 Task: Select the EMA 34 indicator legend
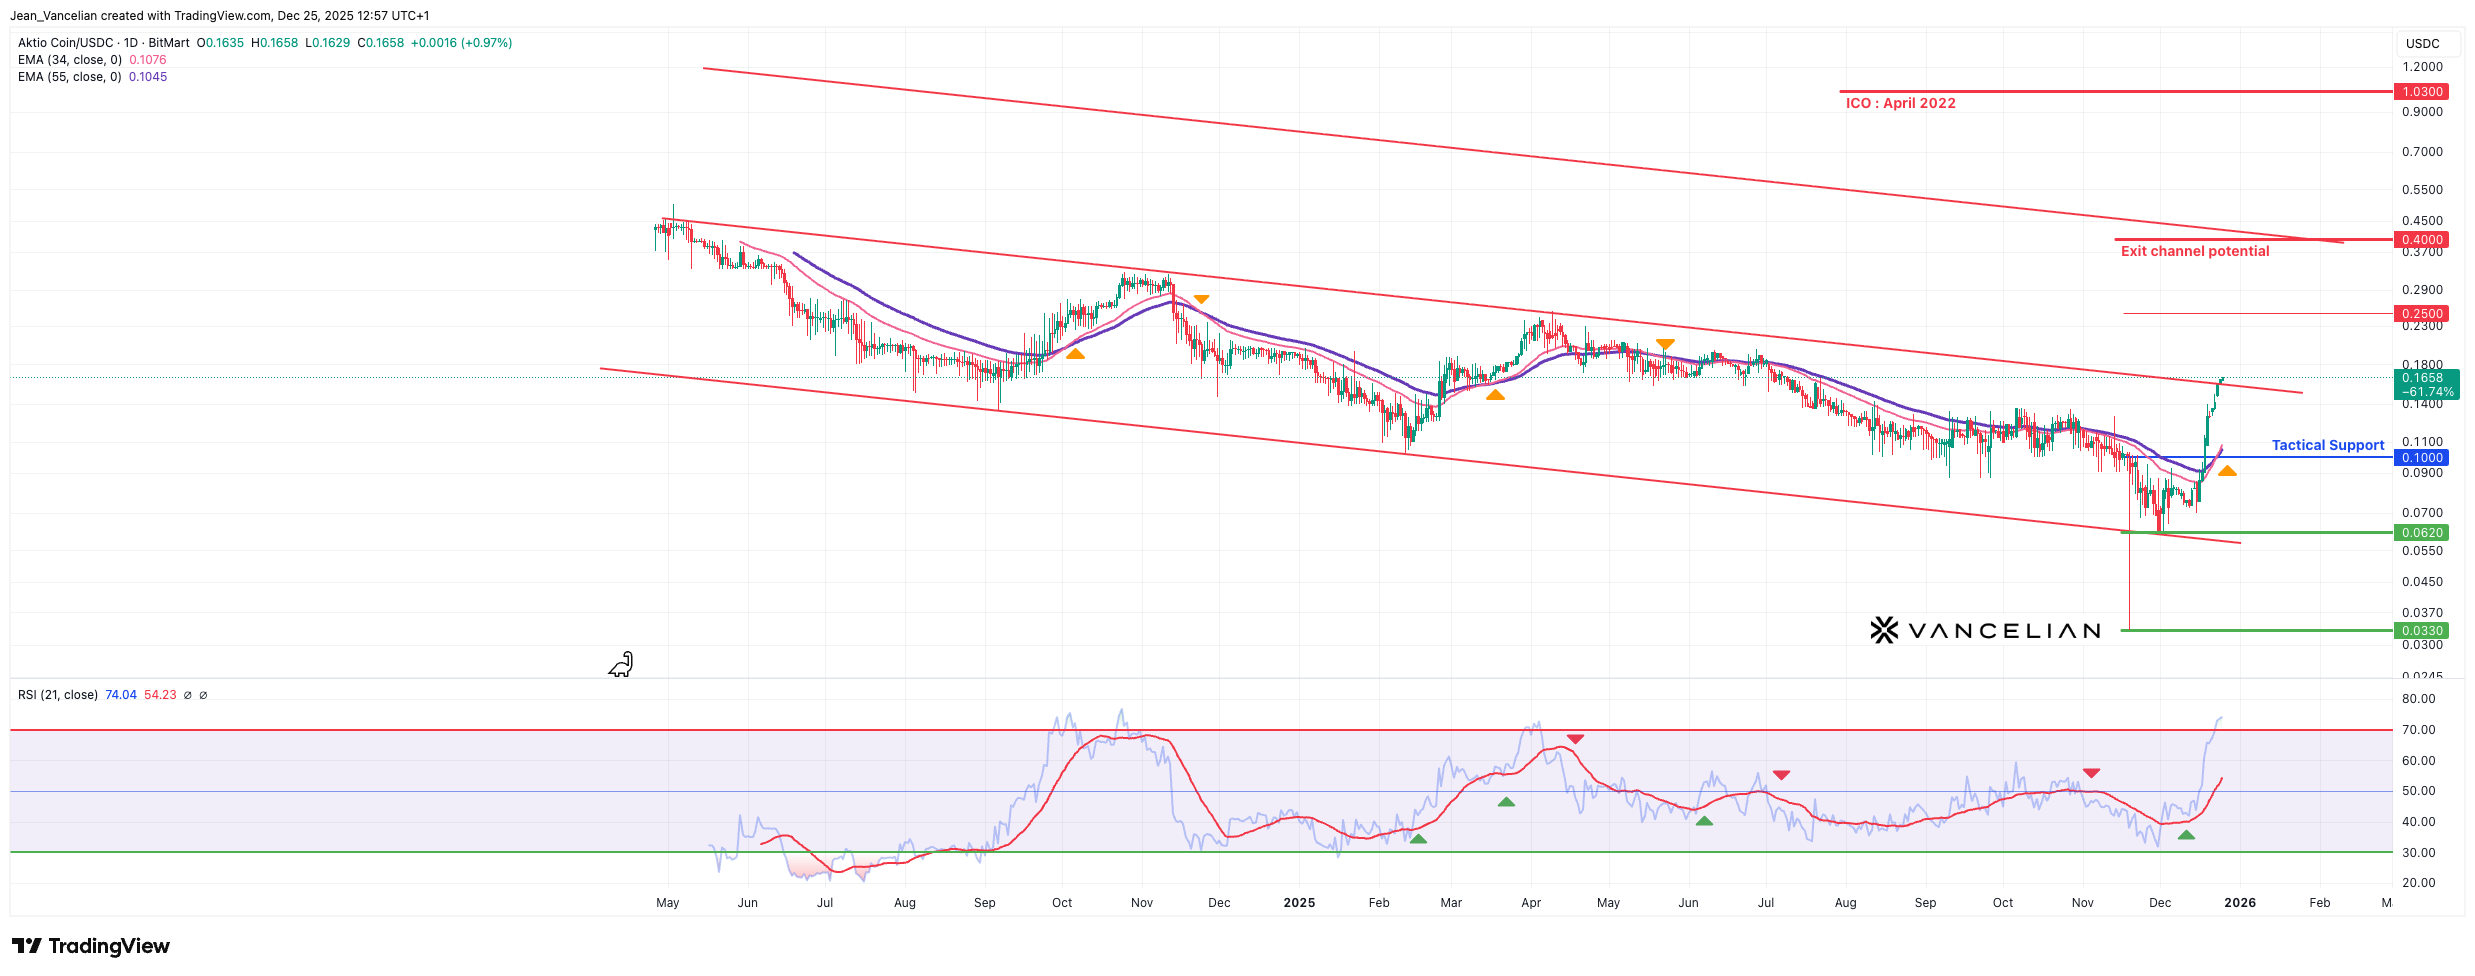click(70, 60)
